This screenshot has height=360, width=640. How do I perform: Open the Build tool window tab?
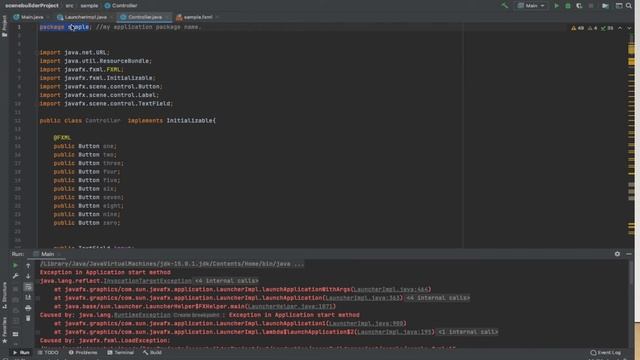click(x=152, y=352)
